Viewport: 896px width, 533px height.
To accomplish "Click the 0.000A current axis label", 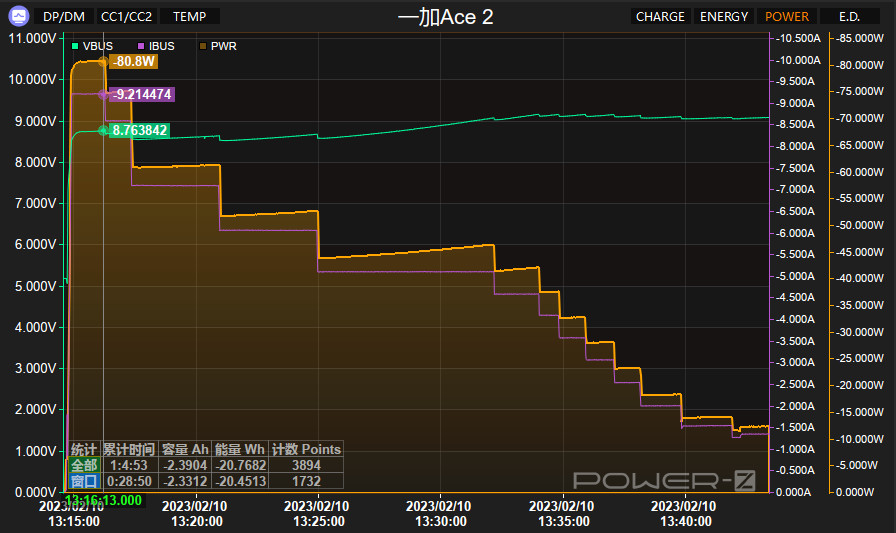I will click(x=794, y=492).
